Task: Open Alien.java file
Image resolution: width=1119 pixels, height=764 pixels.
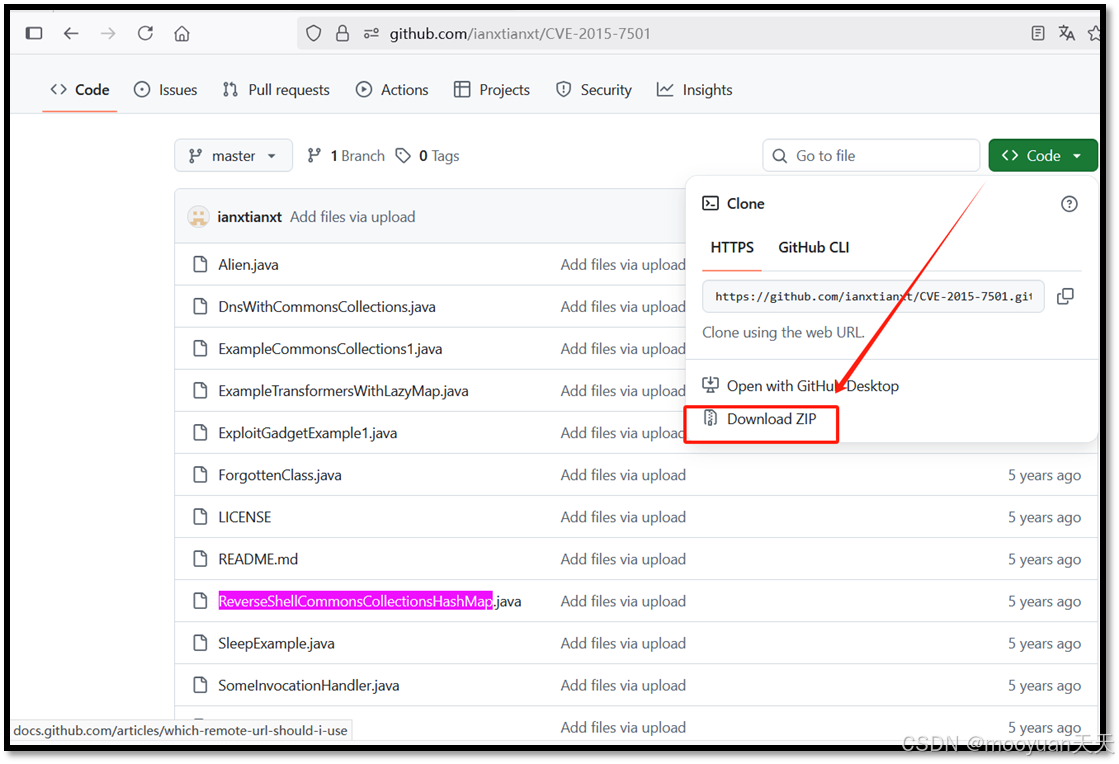Action: [248, 265]
